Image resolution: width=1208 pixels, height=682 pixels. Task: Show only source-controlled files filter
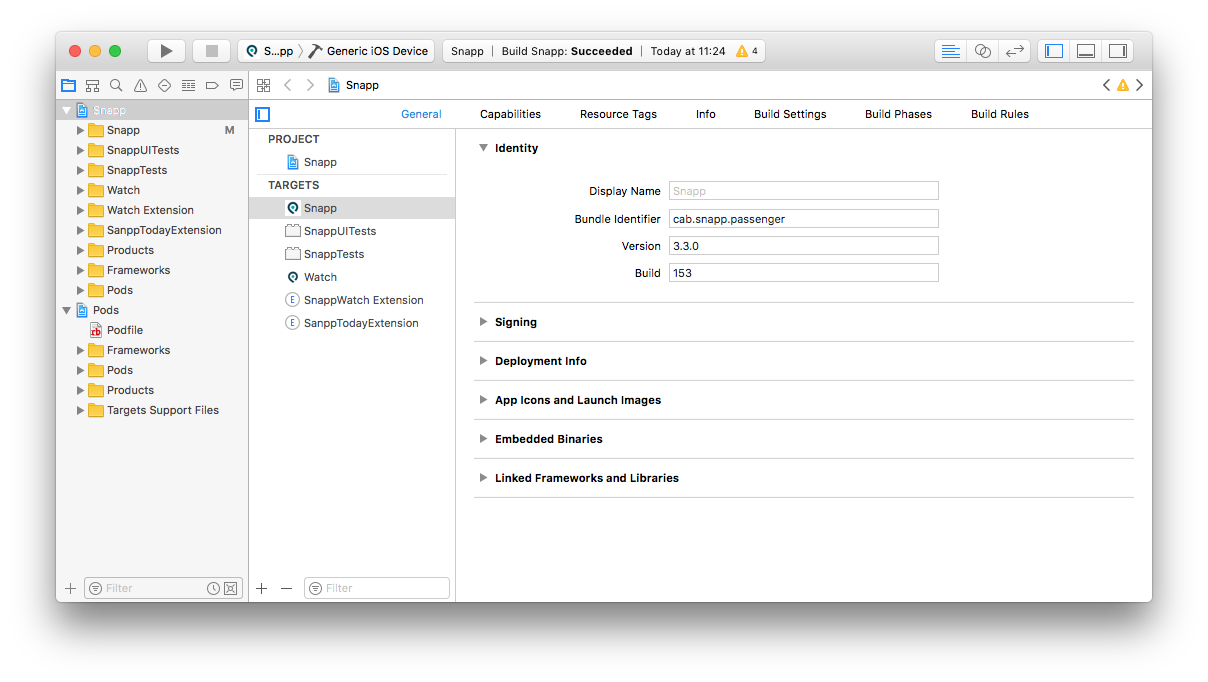coord(230,588)
